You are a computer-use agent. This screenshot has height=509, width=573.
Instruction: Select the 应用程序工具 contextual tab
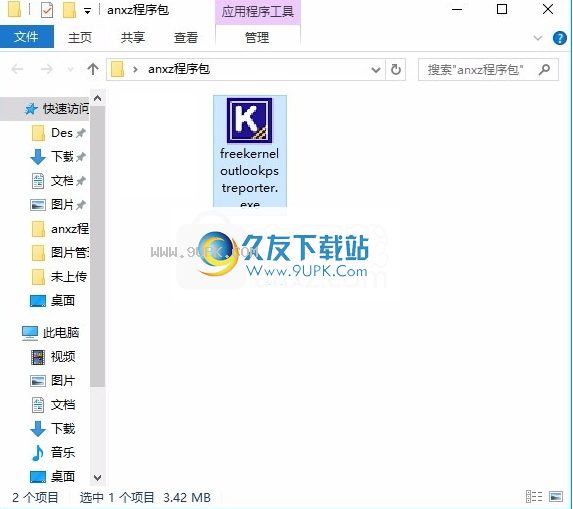pos(258,12)
